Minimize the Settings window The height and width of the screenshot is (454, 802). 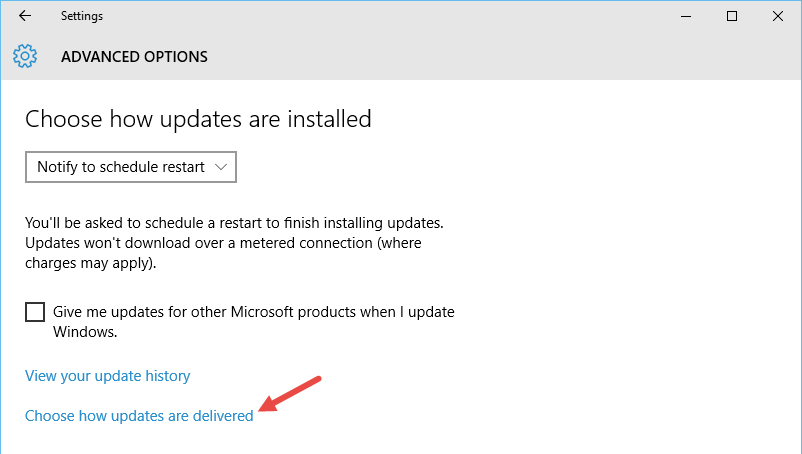coord(686,16)
